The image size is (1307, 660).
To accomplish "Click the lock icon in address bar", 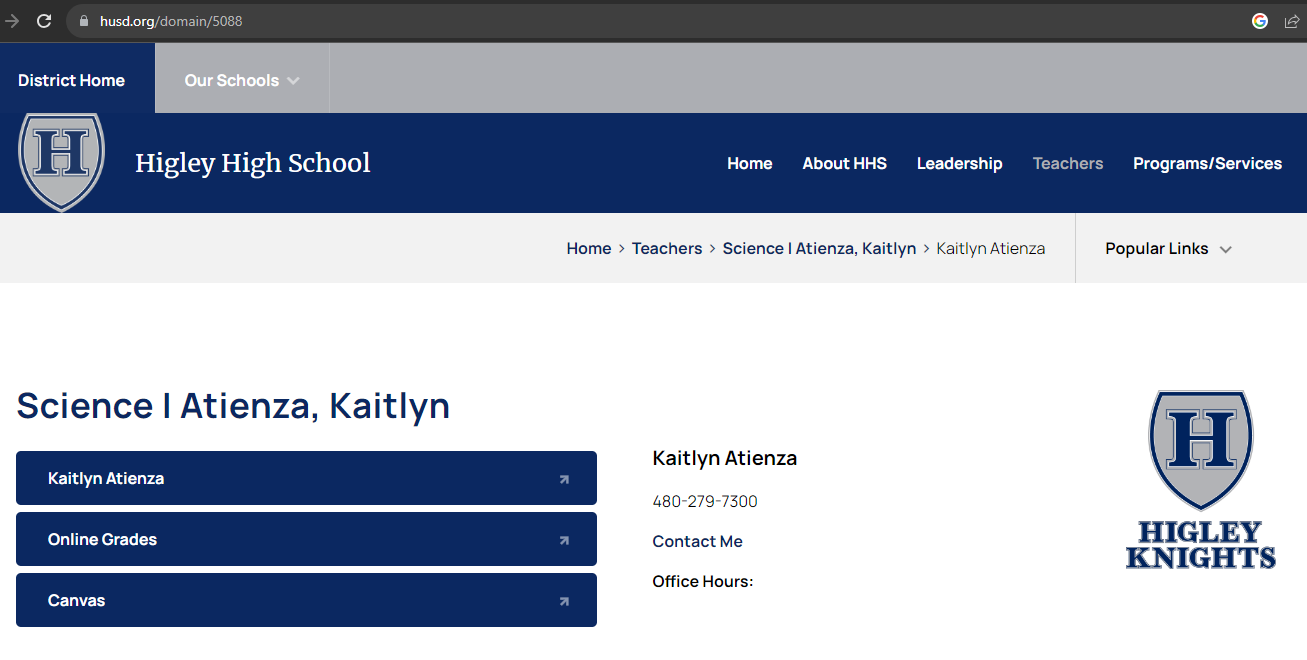I will click(83, 21).
